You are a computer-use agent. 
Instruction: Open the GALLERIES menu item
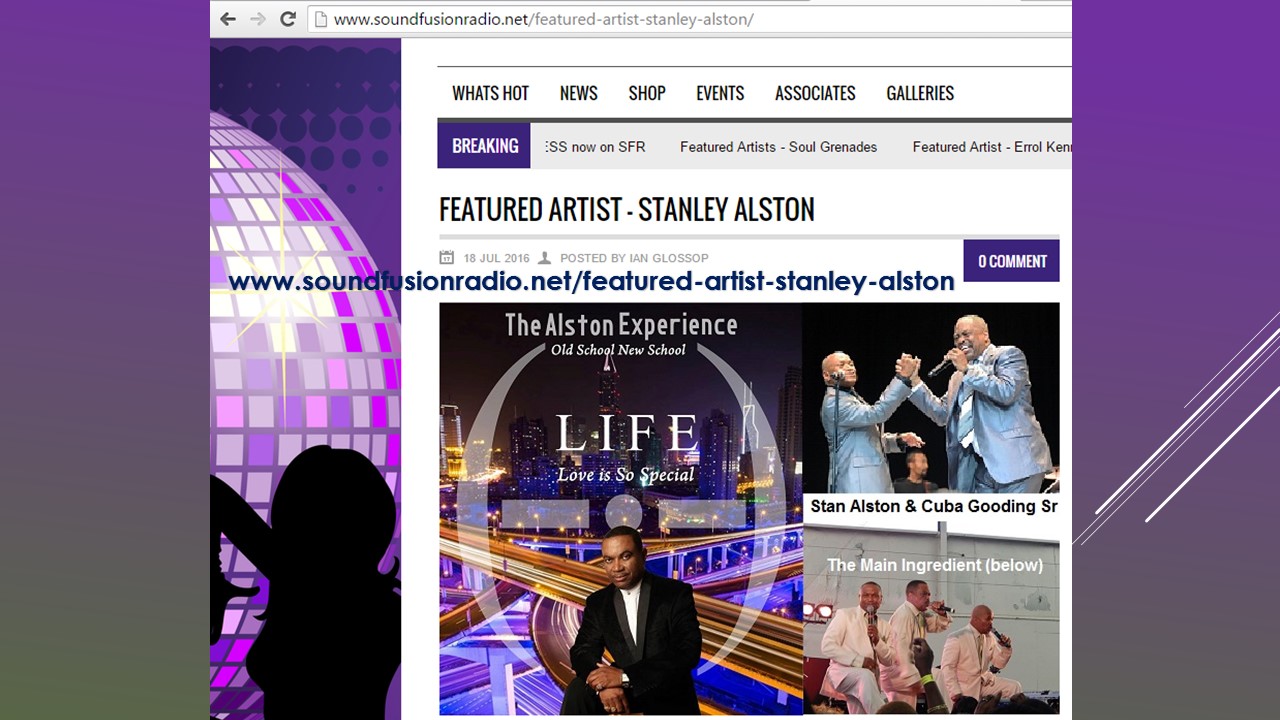[x=920, y=93]
